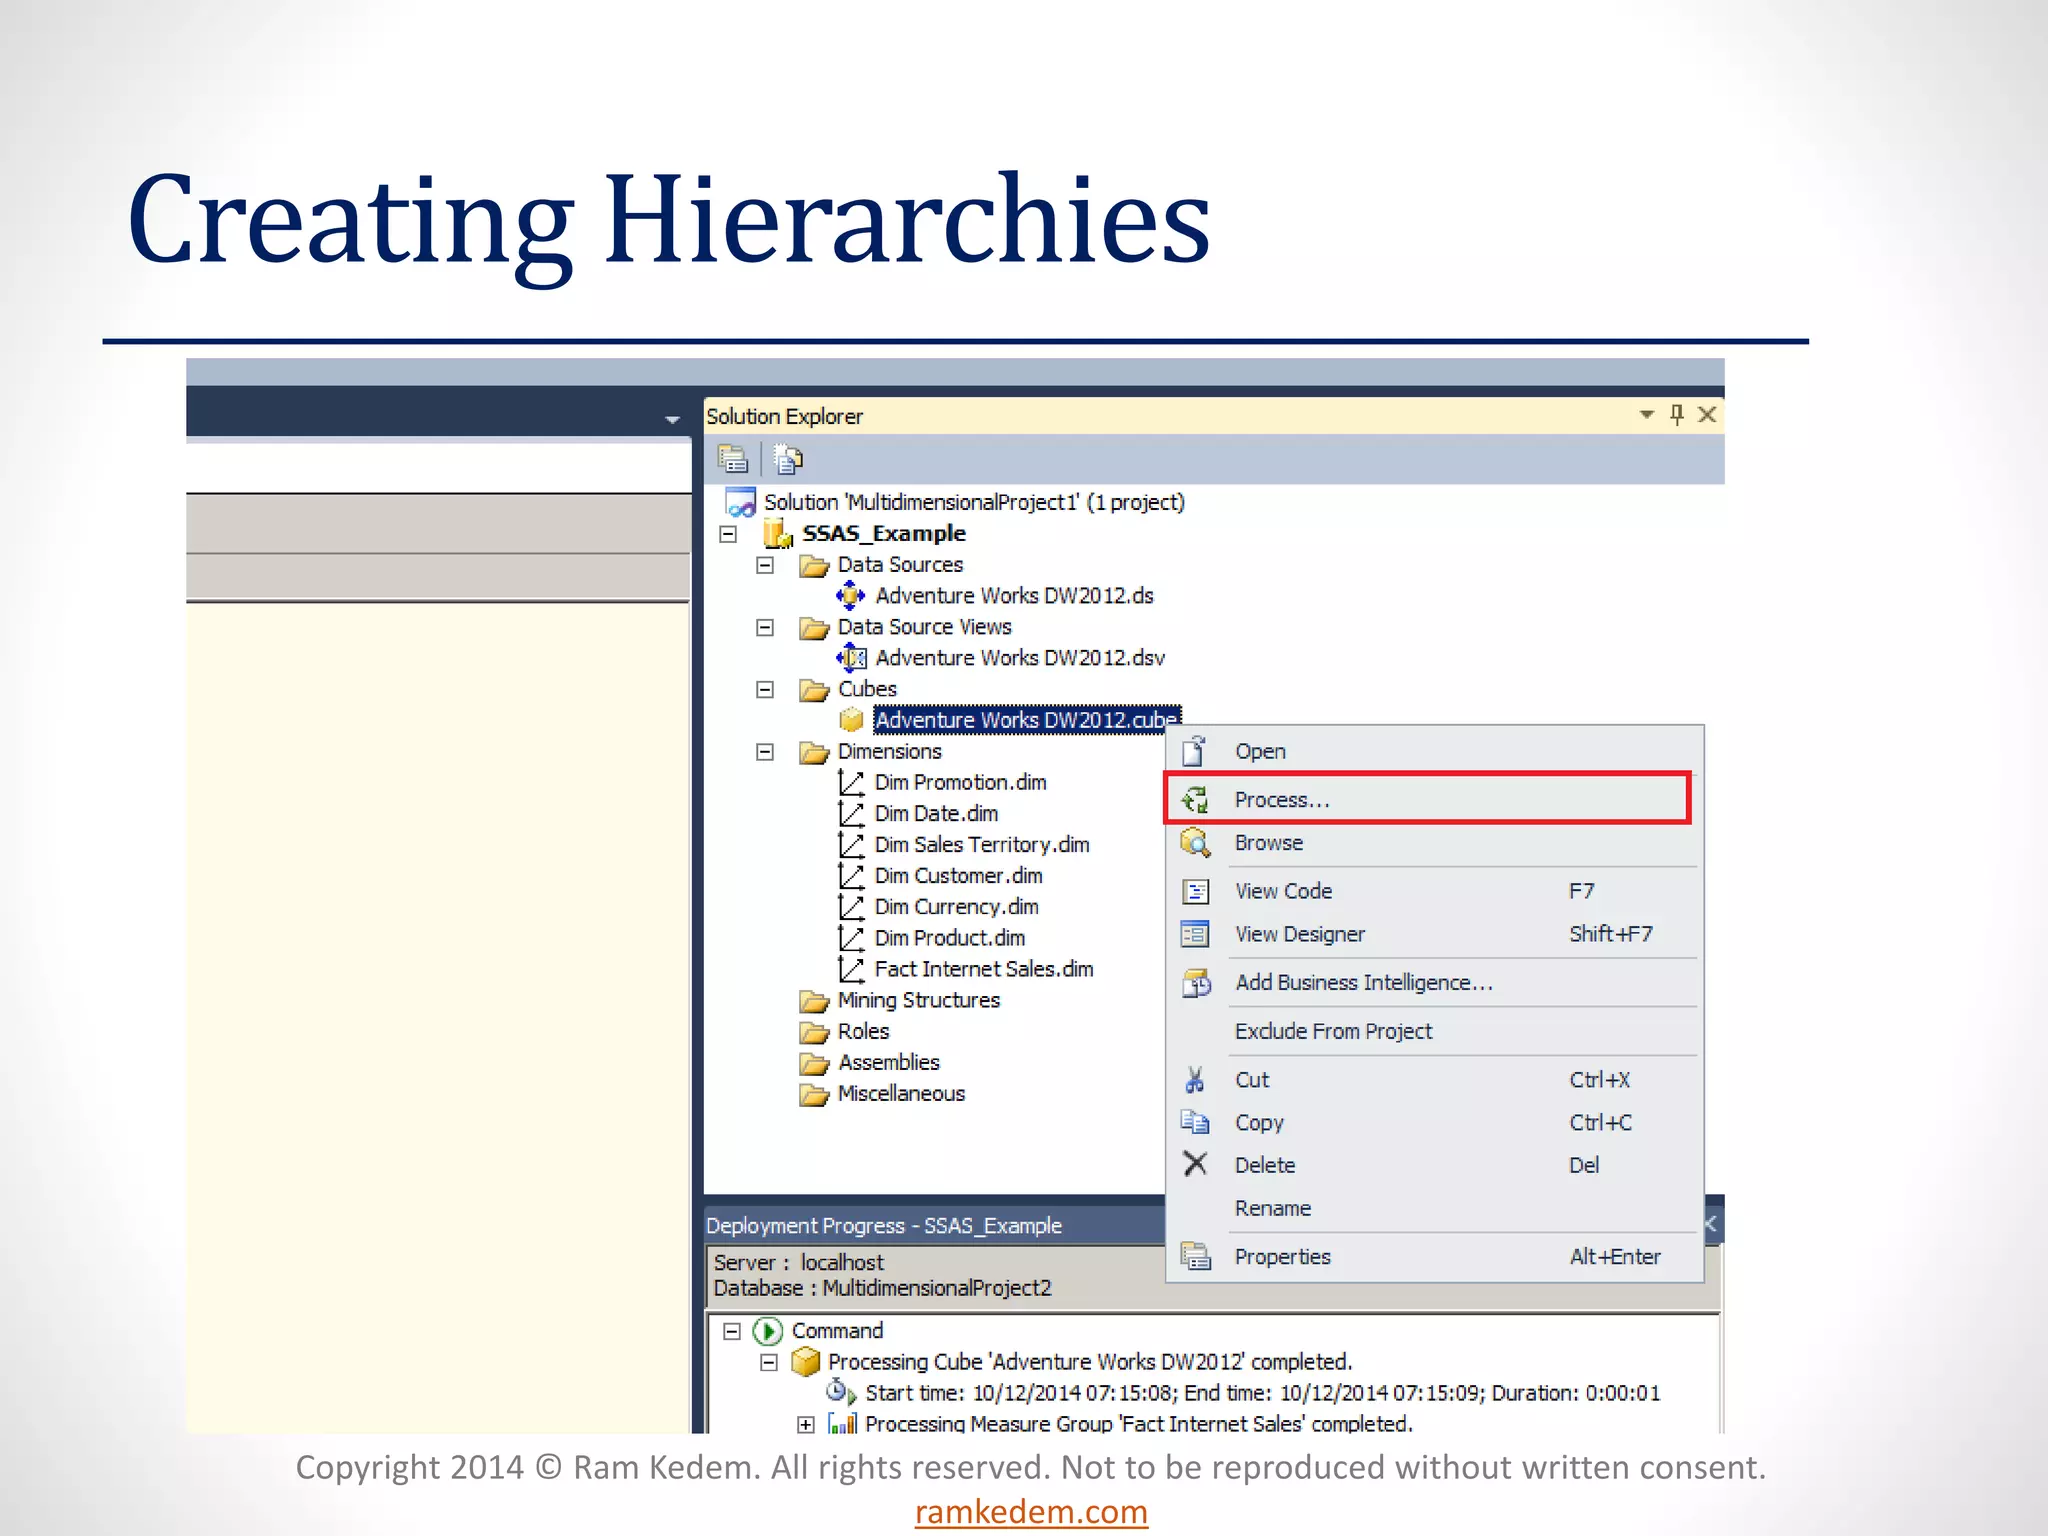Viewport: 2048px width, 1536px height.
Task: Open Solution Explorer window position dropdown arrow
Action: pyautogui.click(x=1646, y=414)
